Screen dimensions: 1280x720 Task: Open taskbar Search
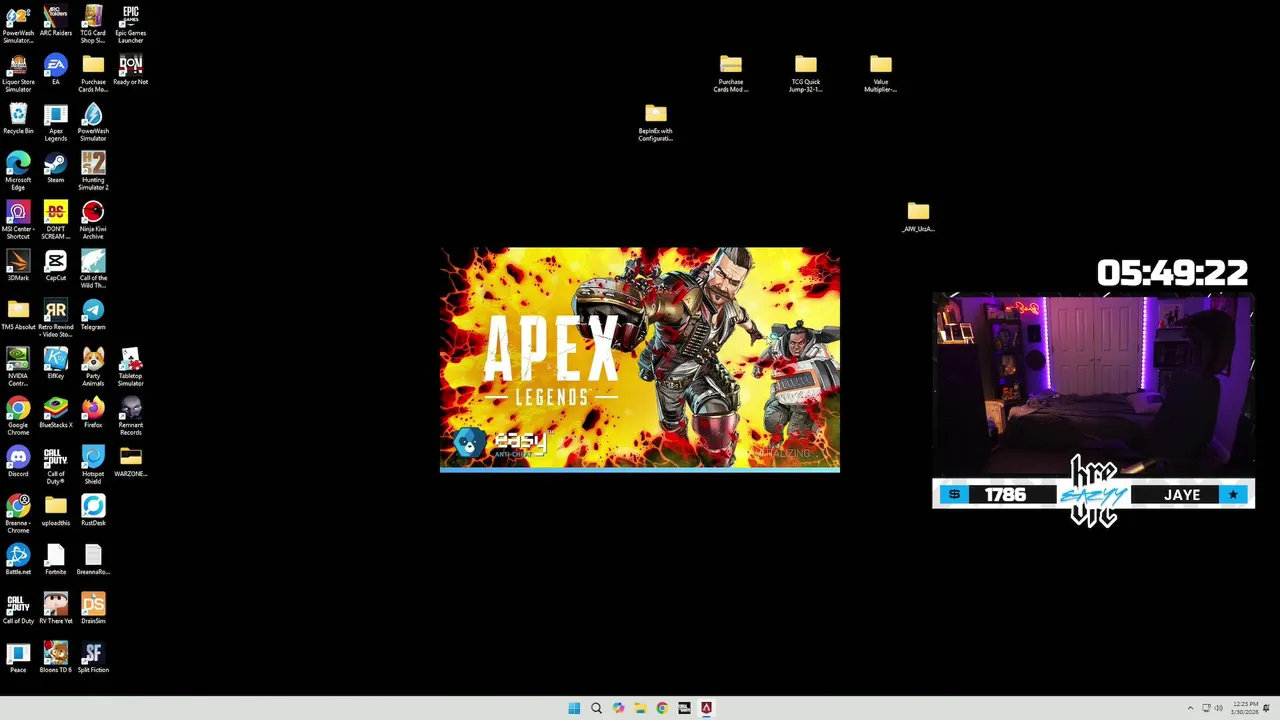[x=596, y=708]
